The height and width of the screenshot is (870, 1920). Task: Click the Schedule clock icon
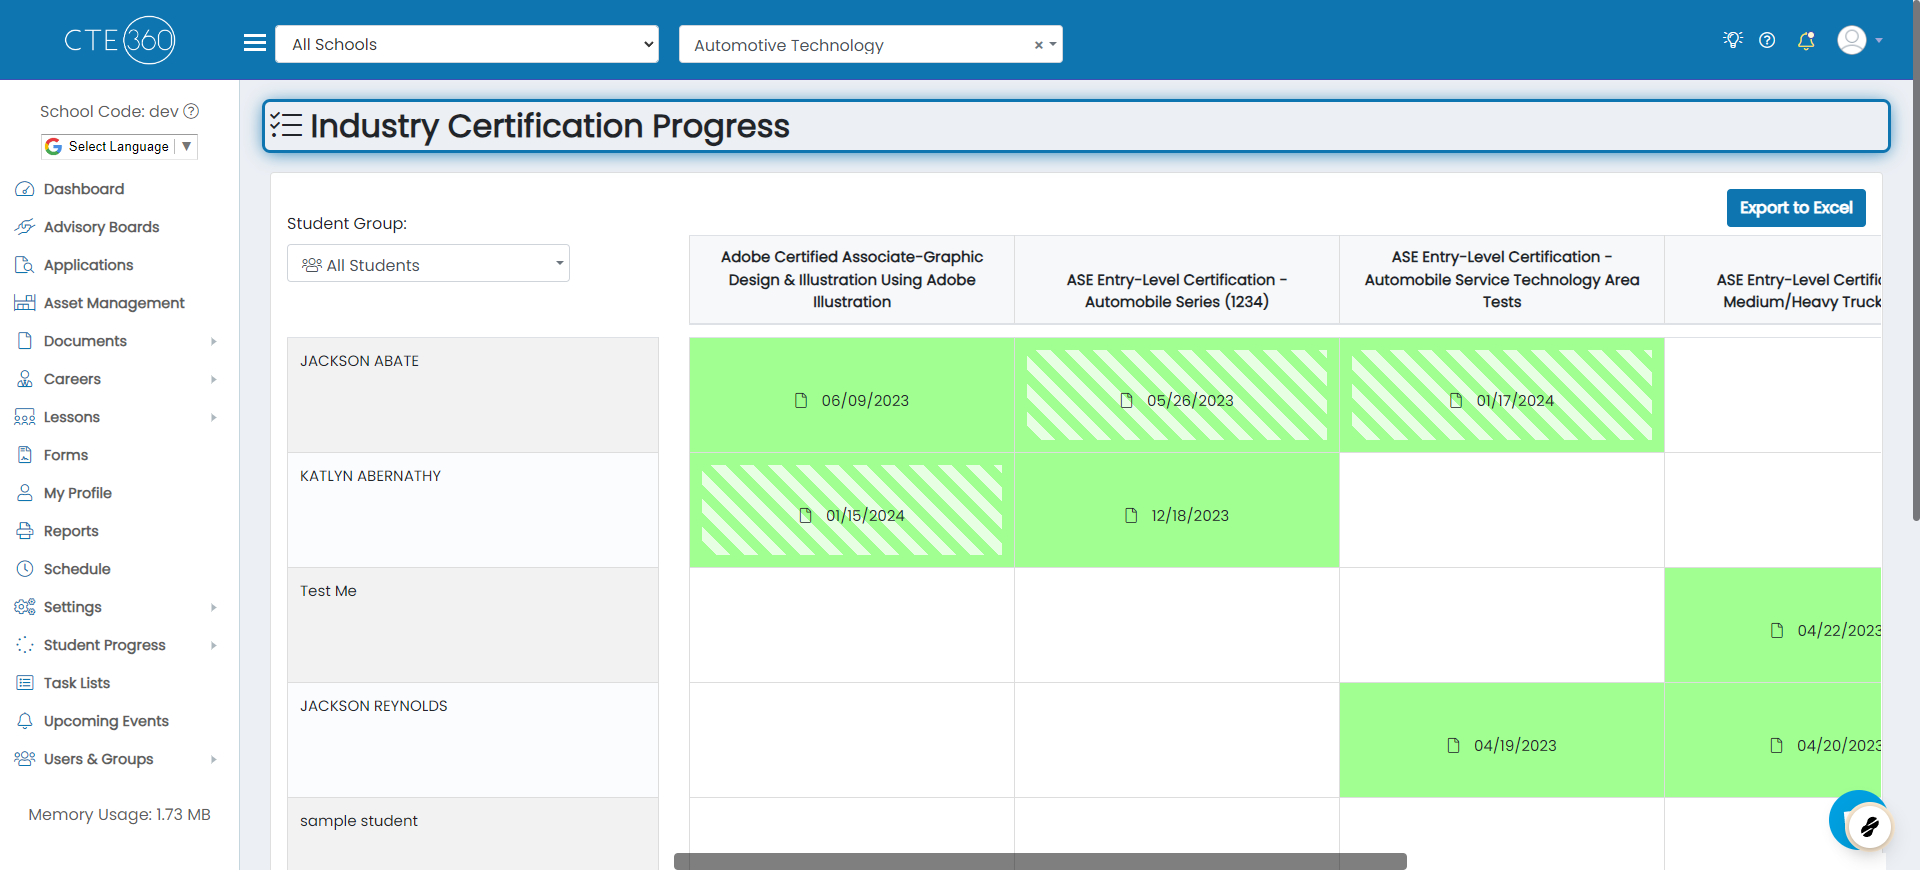coord(25,569)
